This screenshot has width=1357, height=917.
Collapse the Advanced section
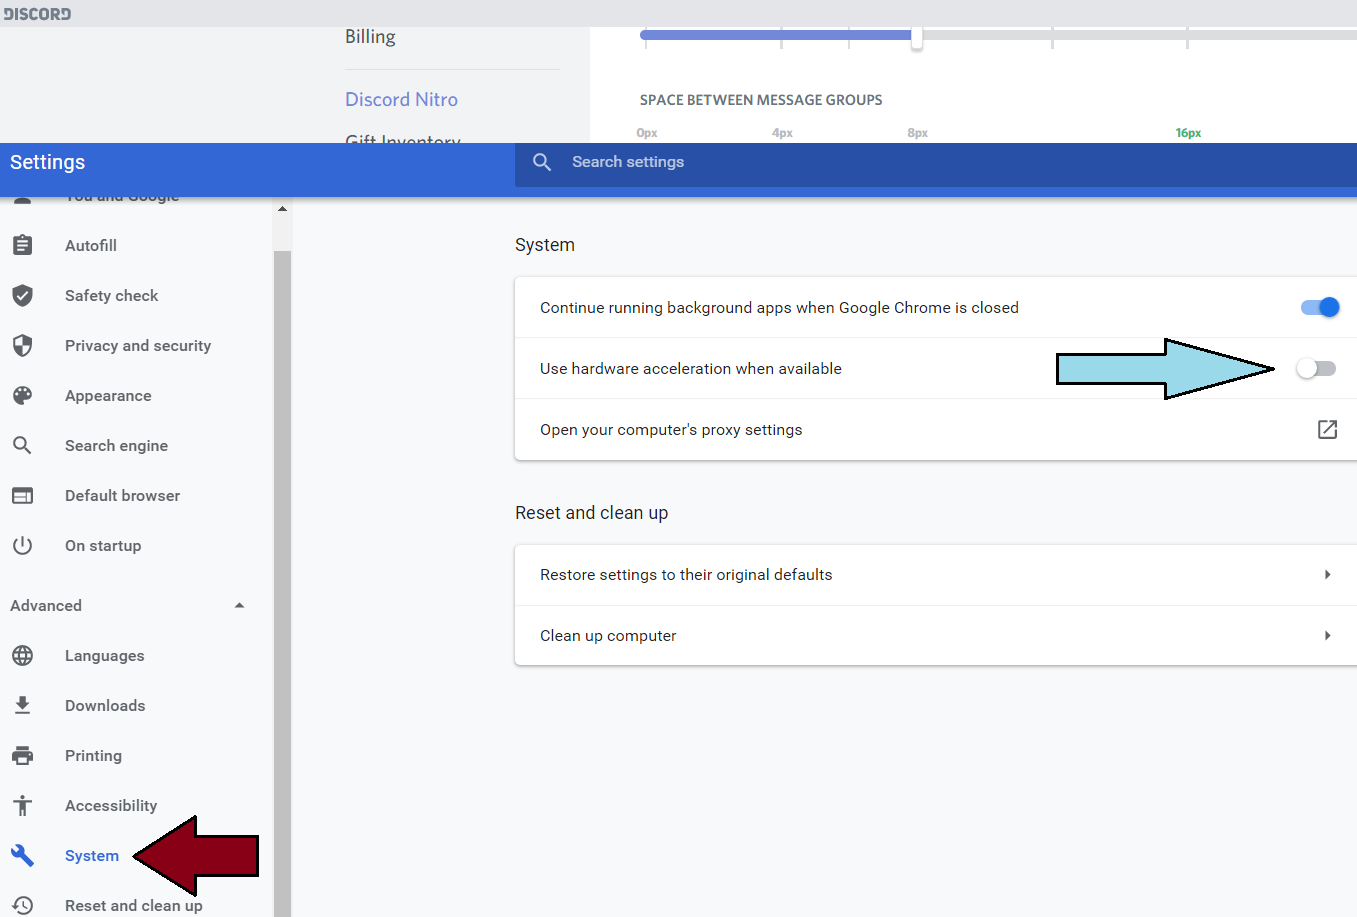pos(239,605)
